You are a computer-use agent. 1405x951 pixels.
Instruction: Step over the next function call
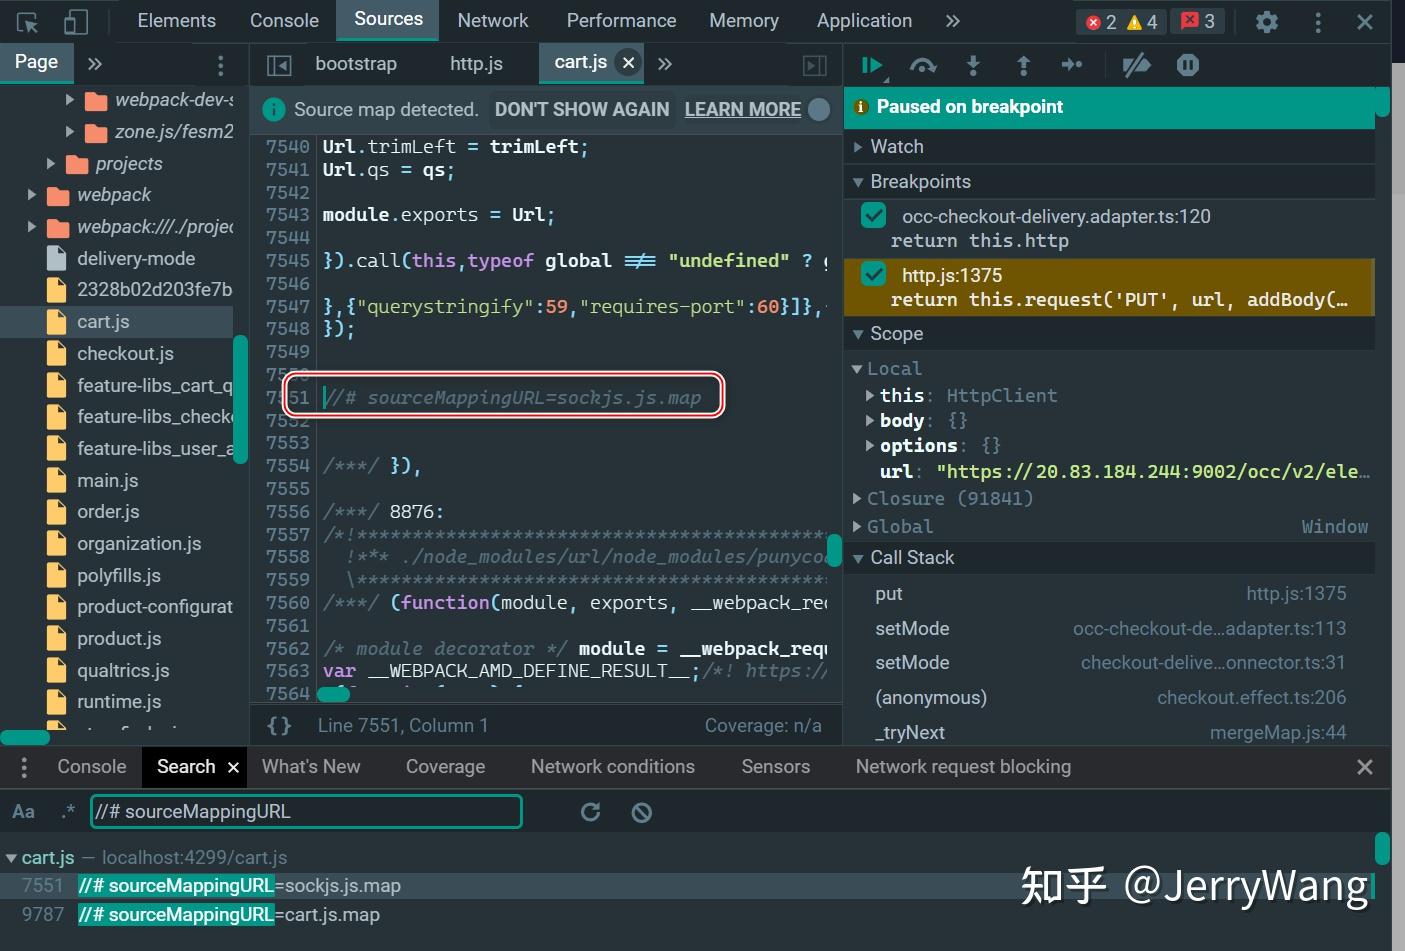point(923,65)
